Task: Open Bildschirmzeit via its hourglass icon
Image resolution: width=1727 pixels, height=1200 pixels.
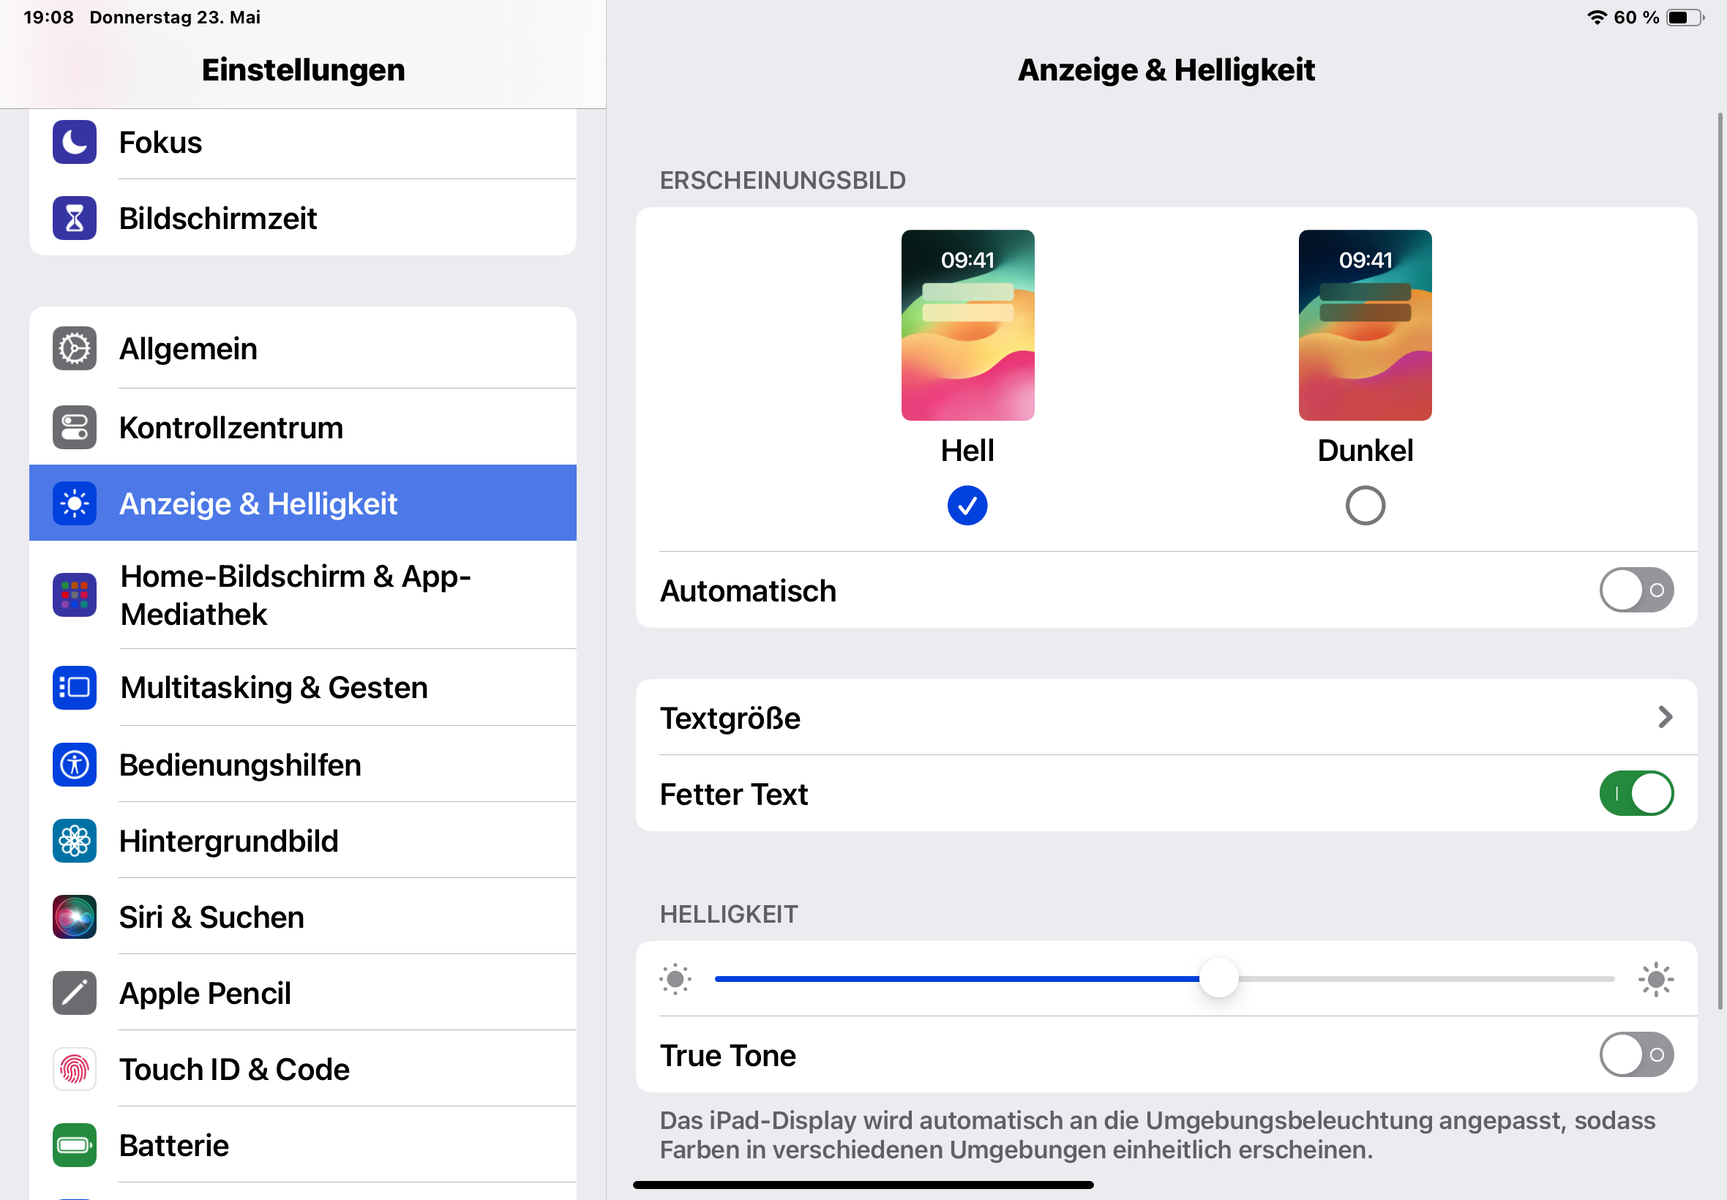Action: pos(75,218)
